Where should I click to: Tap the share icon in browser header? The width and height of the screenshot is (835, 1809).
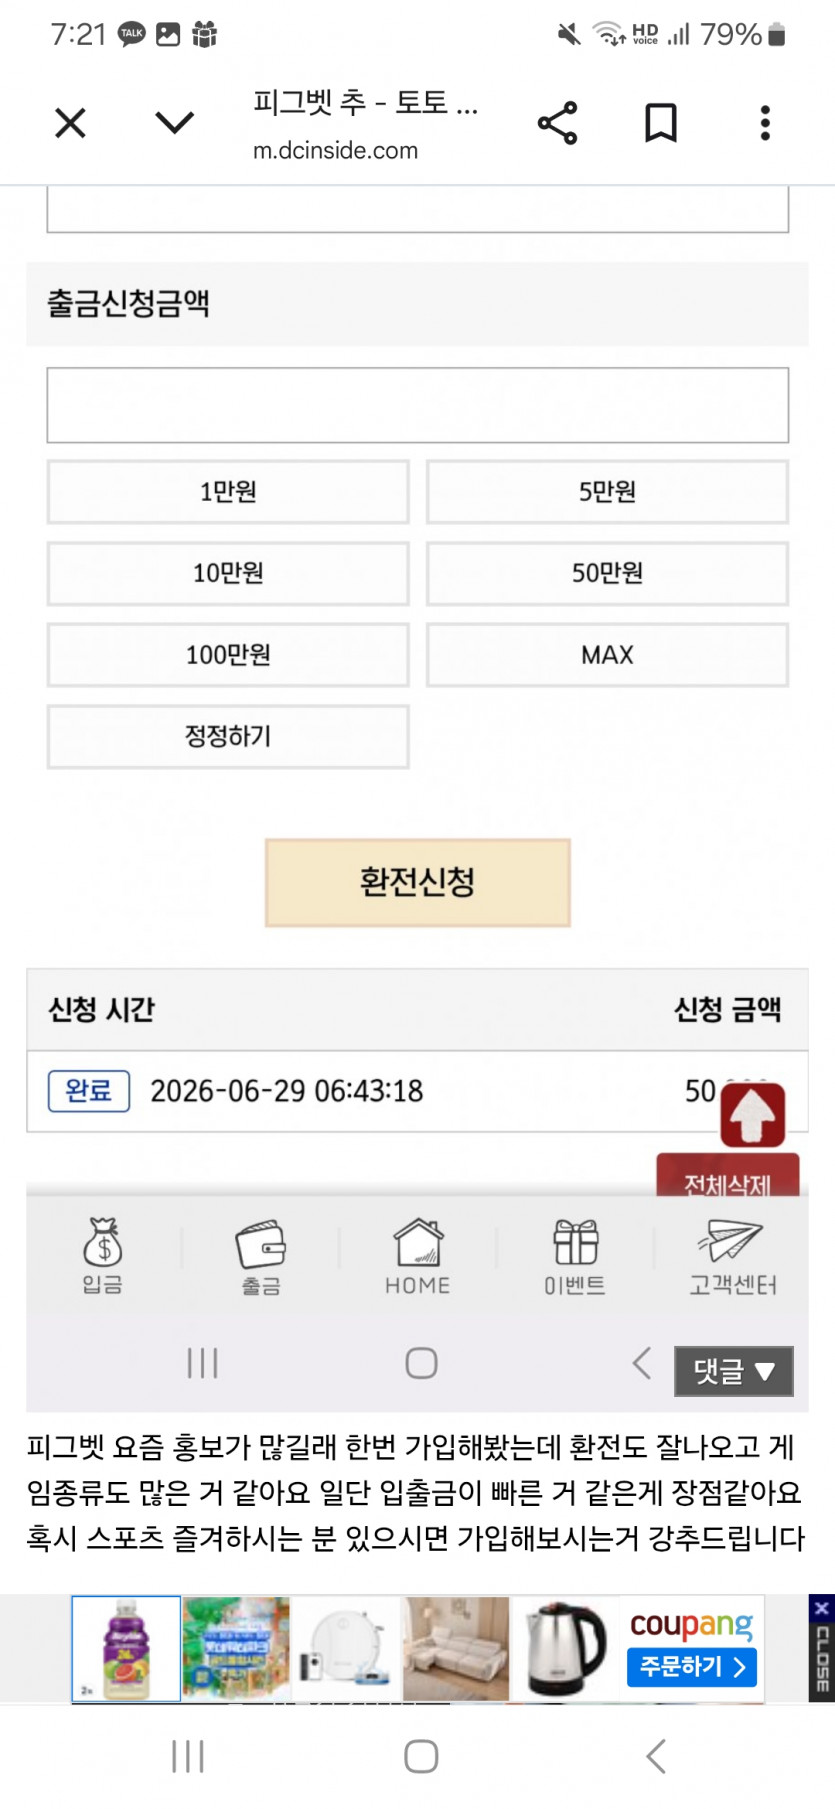(557, 123)
